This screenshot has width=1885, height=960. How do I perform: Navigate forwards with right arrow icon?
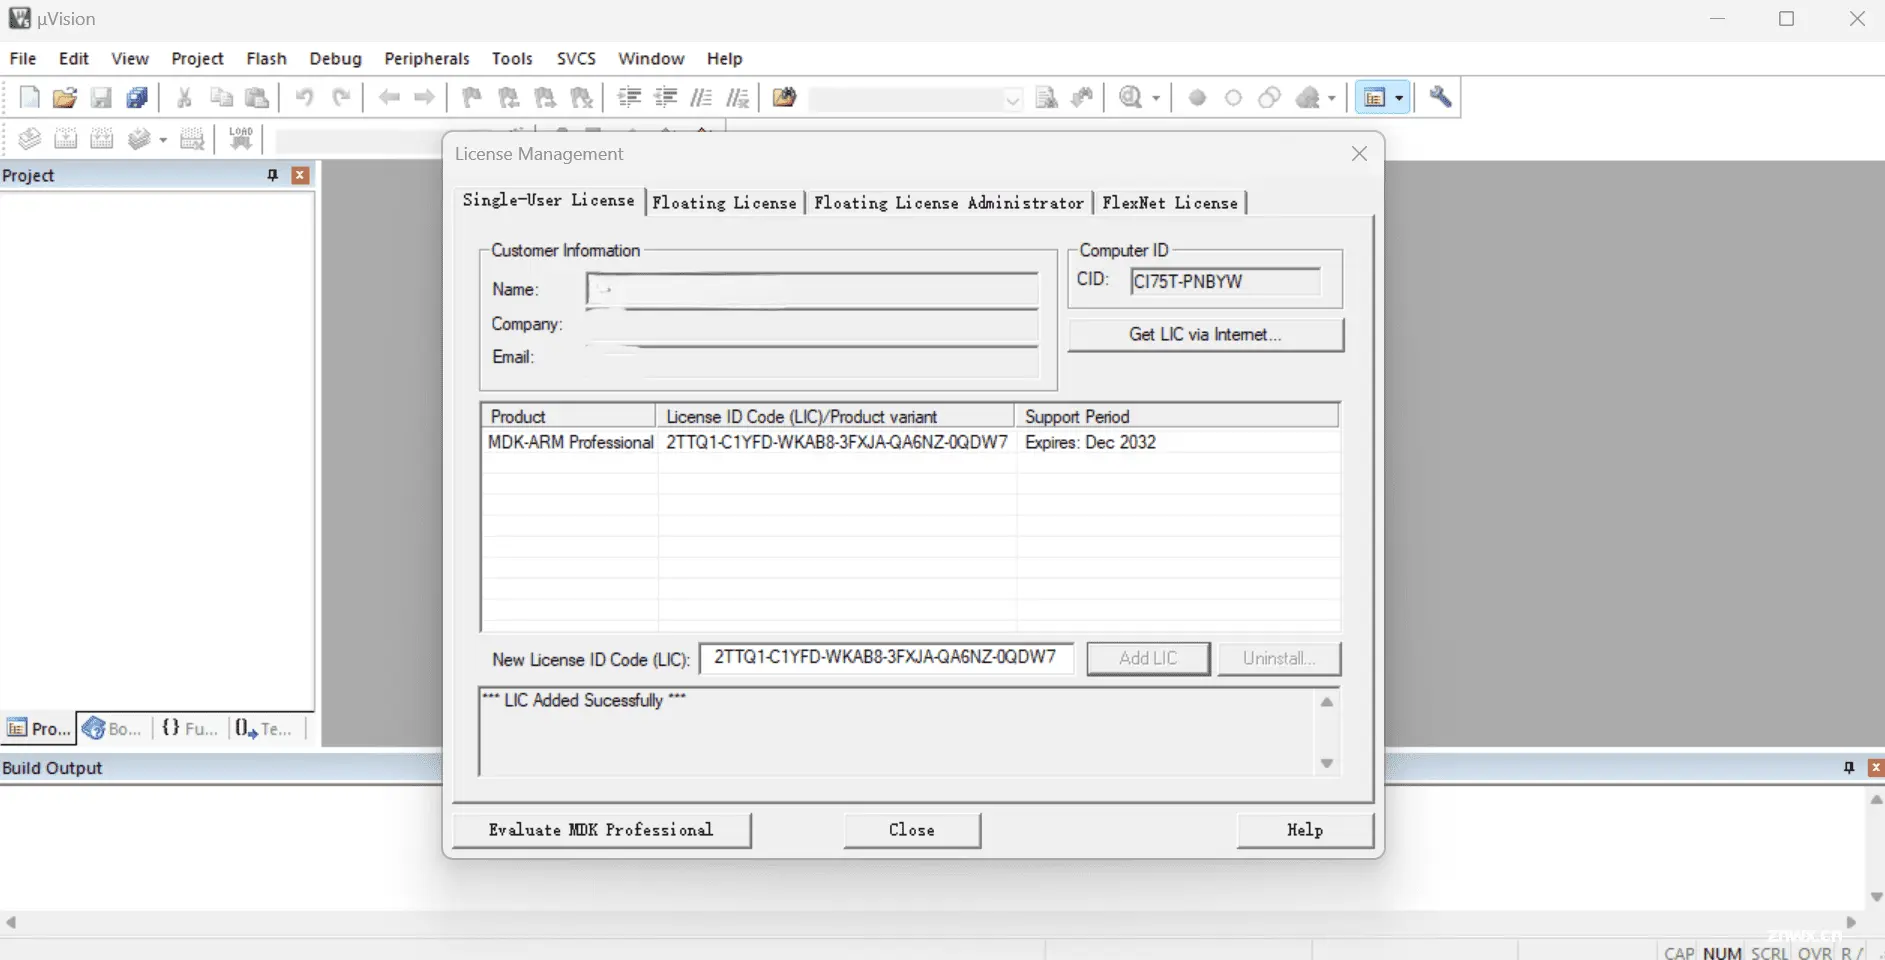pos(425,97)
